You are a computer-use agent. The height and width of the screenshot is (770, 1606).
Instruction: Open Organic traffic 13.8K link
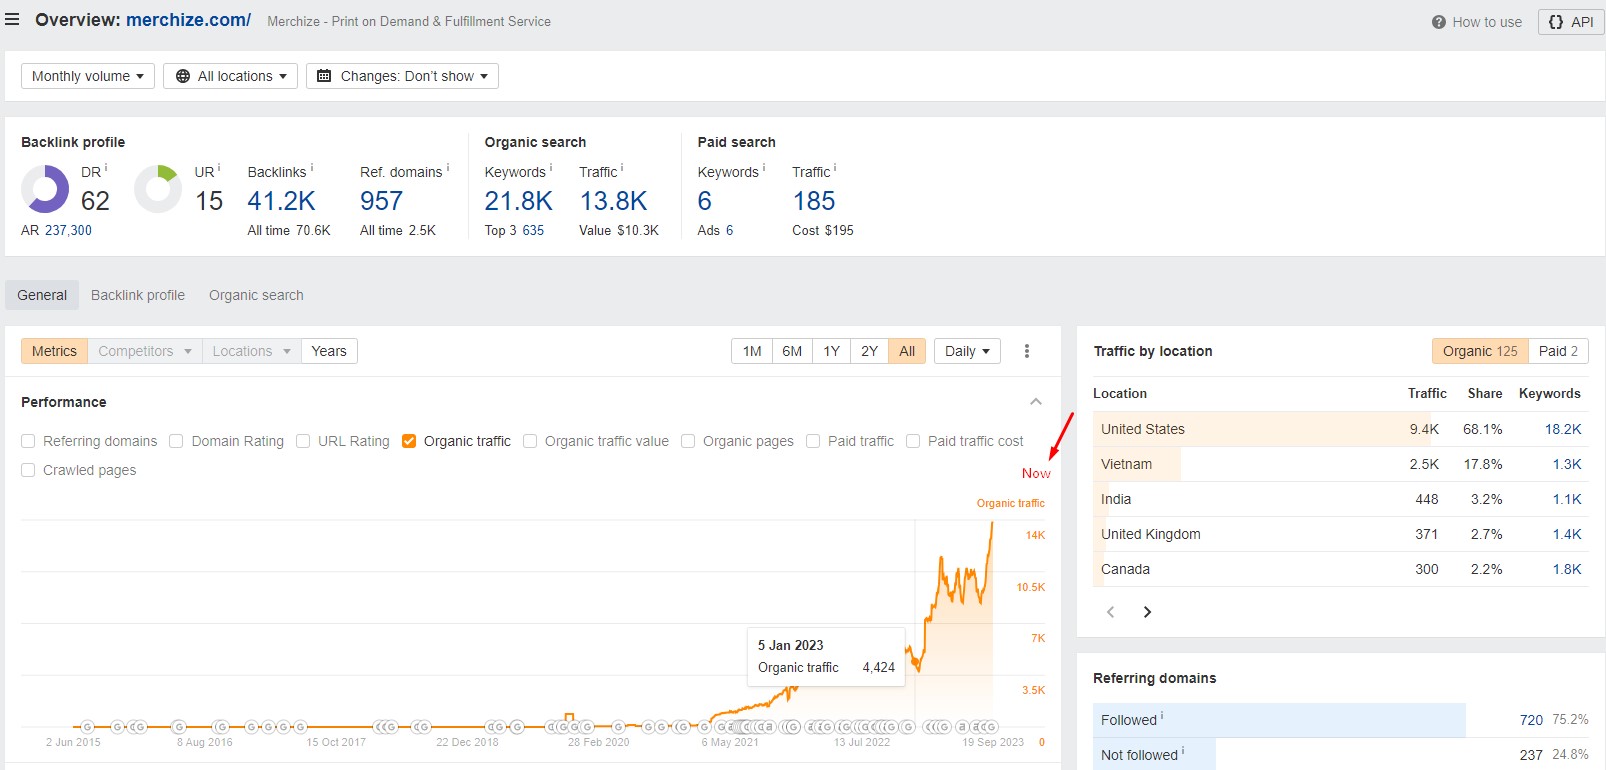[x=613, y=201]
